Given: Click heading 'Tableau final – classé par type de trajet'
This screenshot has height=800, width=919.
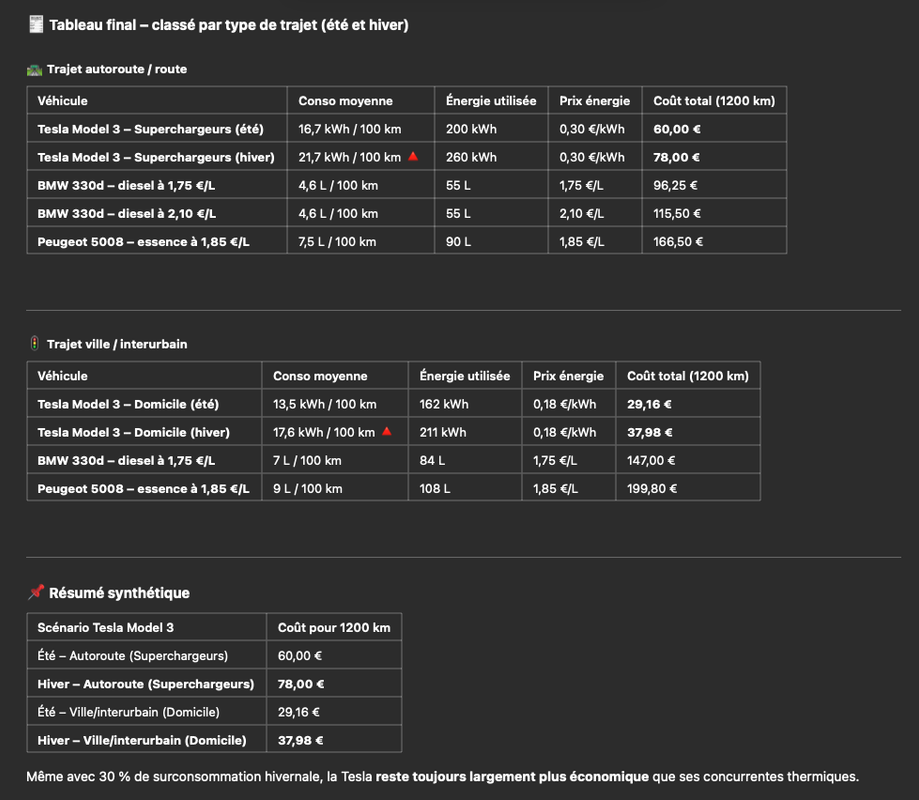Looking at the screenshot, I should [229, 25].
